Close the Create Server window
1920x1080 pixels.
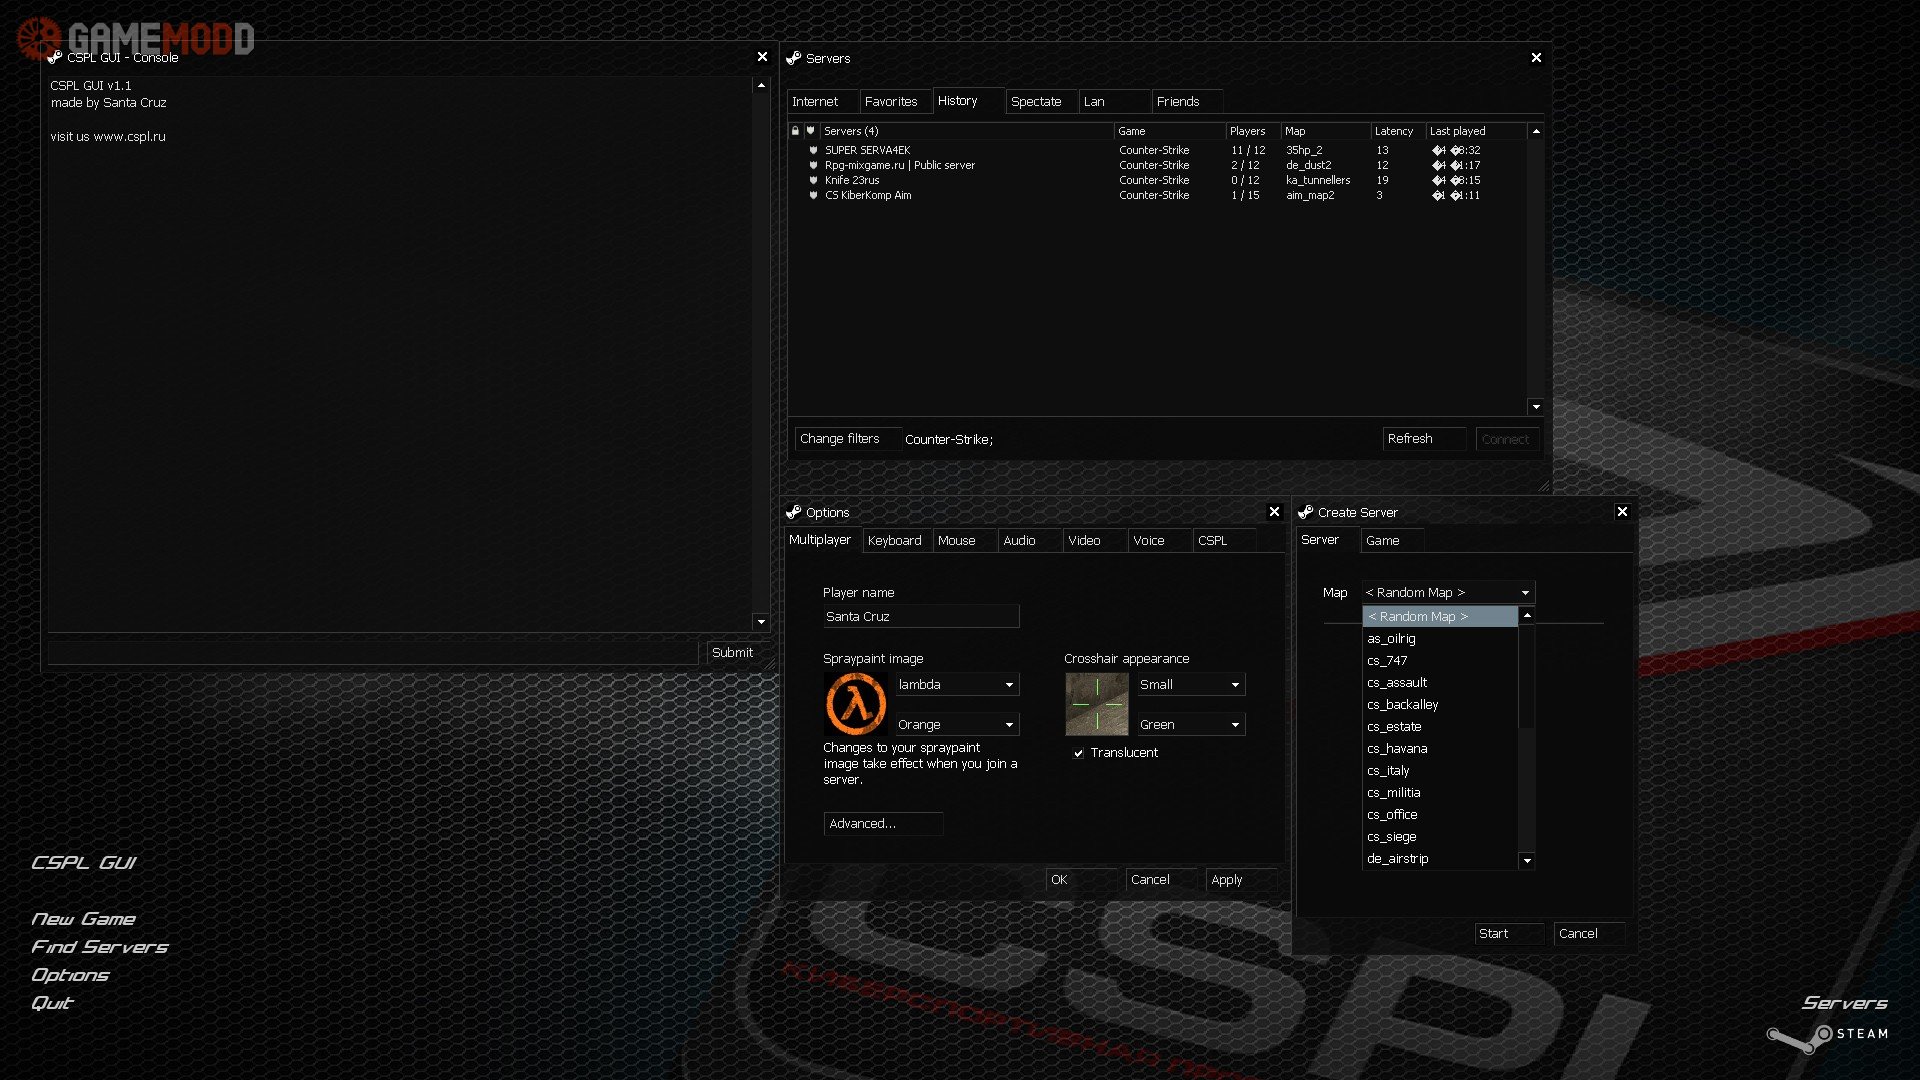click(x=1622, y=512)
